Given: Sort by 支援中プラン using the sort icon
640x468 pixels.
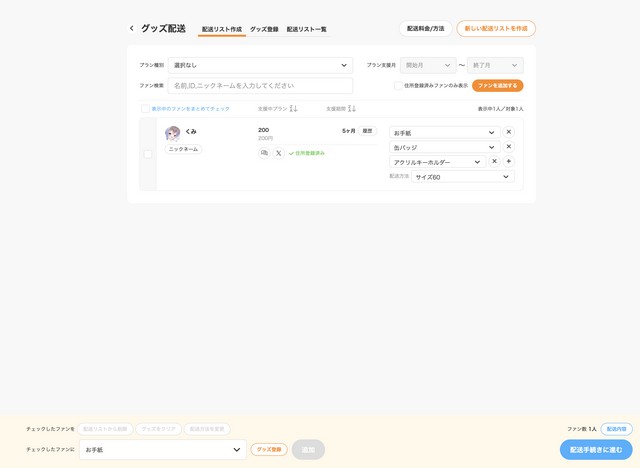Looking at the screenshot, I should click(x=294, y=108).
